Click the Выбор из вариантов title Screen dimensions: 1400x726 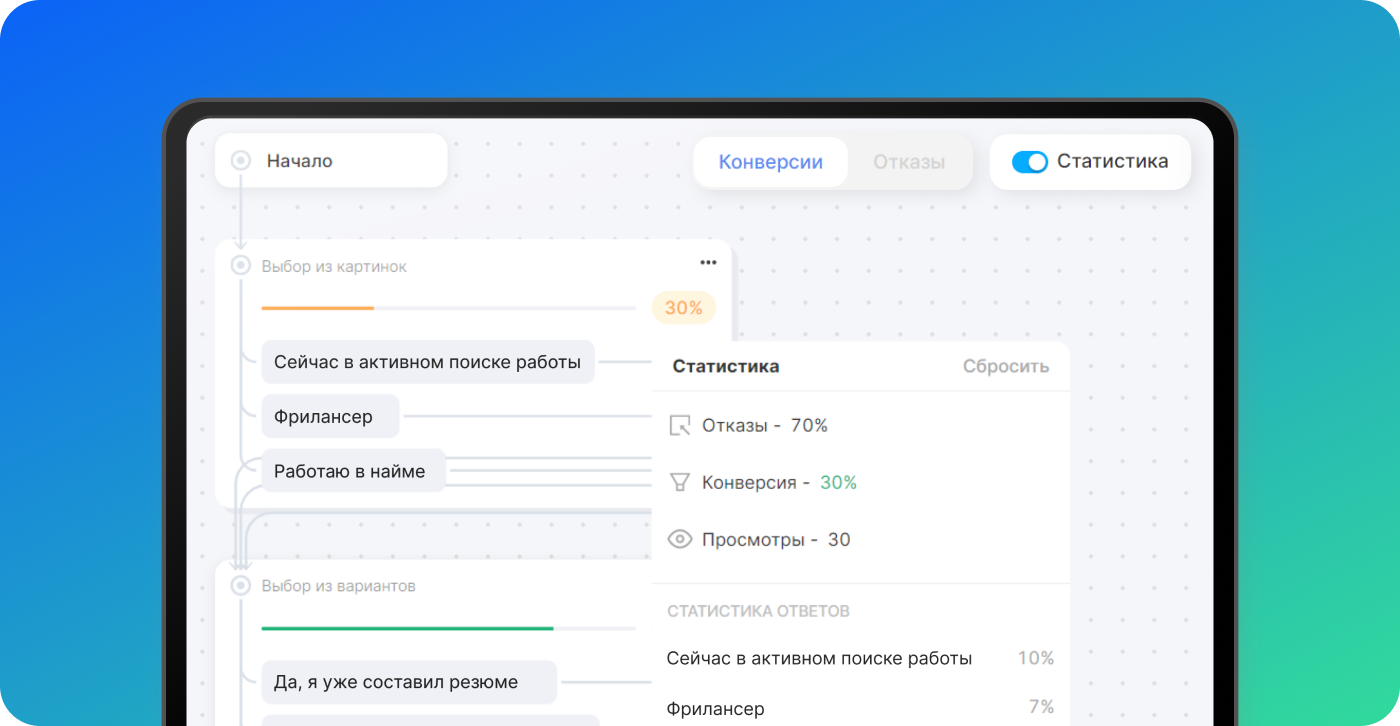[x=338, y=586]
